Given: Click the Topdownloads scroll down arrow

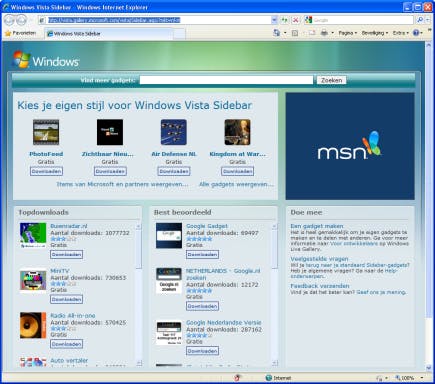Looking at the screenshot, I should (139, 363).
